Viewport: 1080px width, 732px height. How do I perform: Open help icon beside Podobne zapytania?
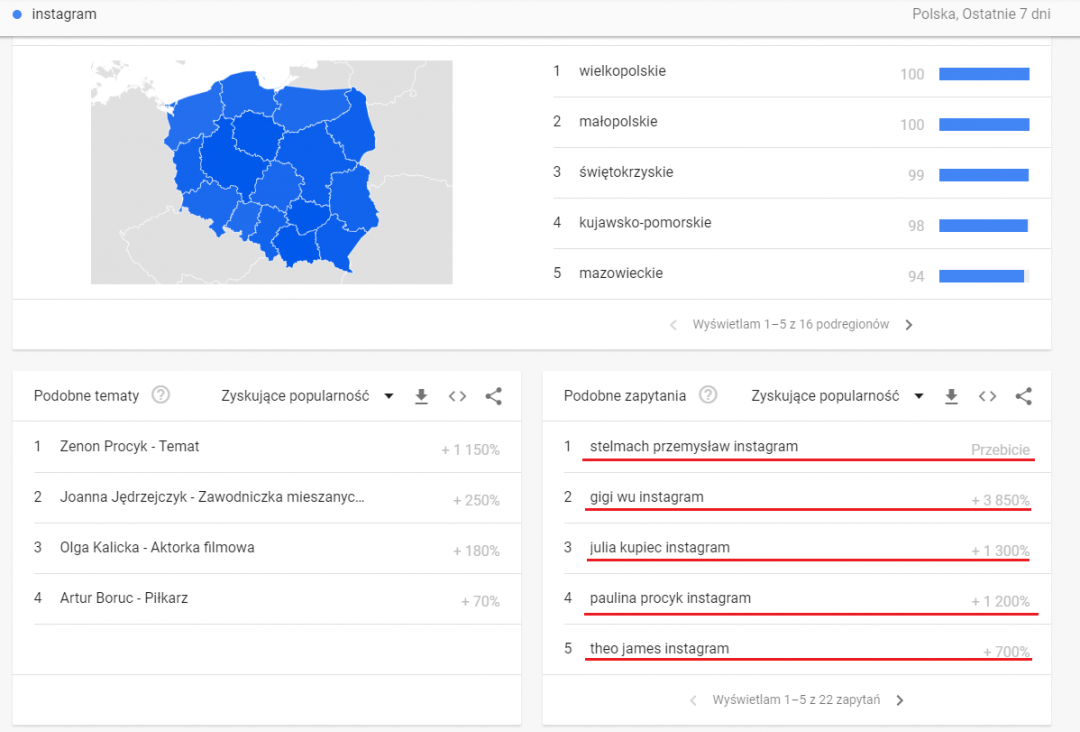(x=708, y=395)
